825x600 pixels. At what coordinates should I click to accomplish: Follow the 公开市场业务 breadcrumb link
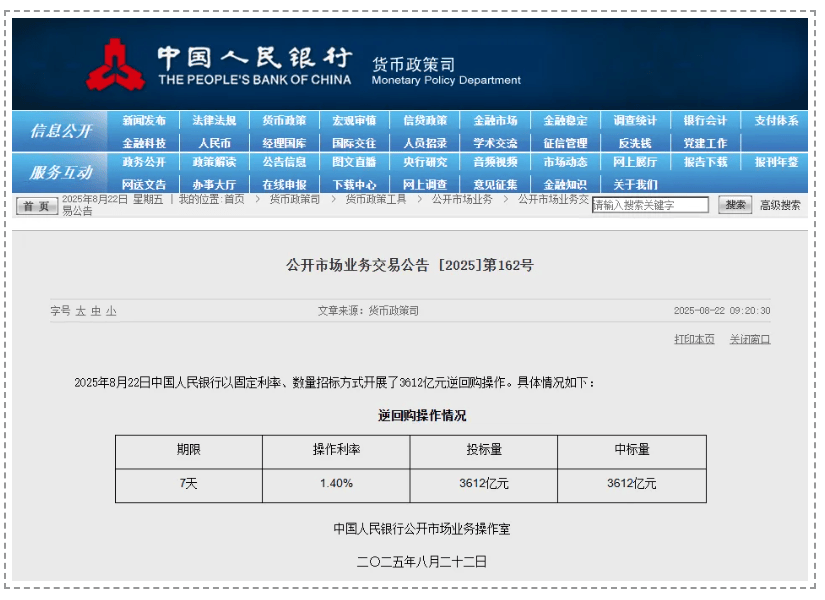click(x=462, y=199)
